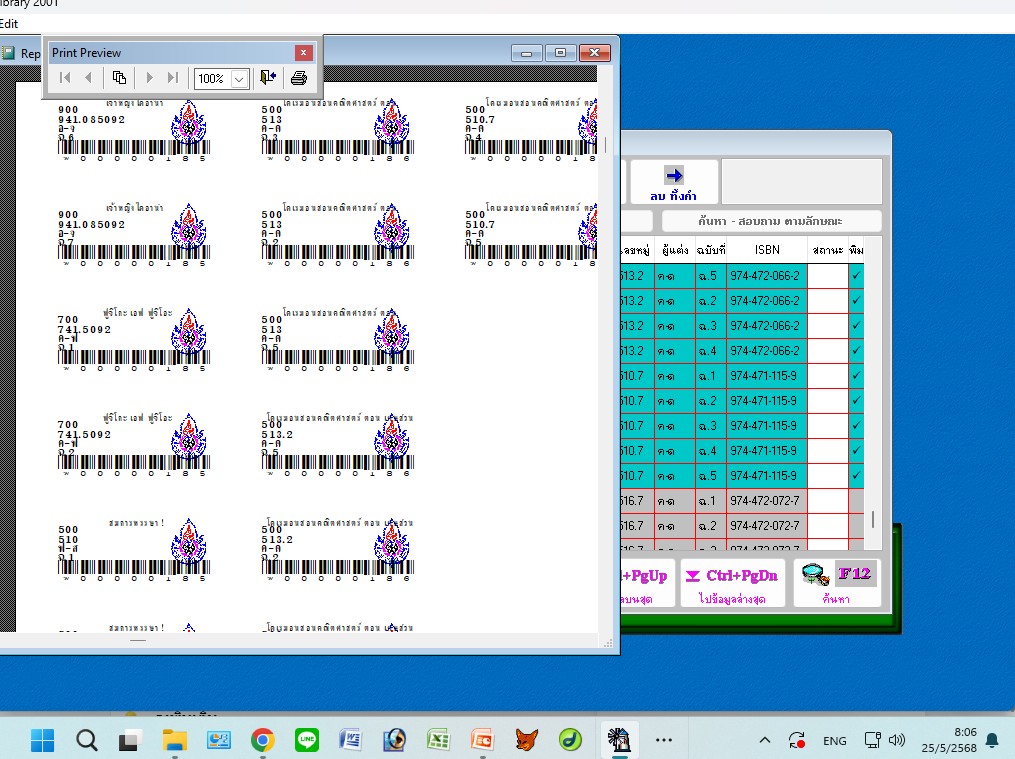Screen dimensions: 1015x759
Task: Open the 100% zoom dropdown
Action: coord(239,78)
